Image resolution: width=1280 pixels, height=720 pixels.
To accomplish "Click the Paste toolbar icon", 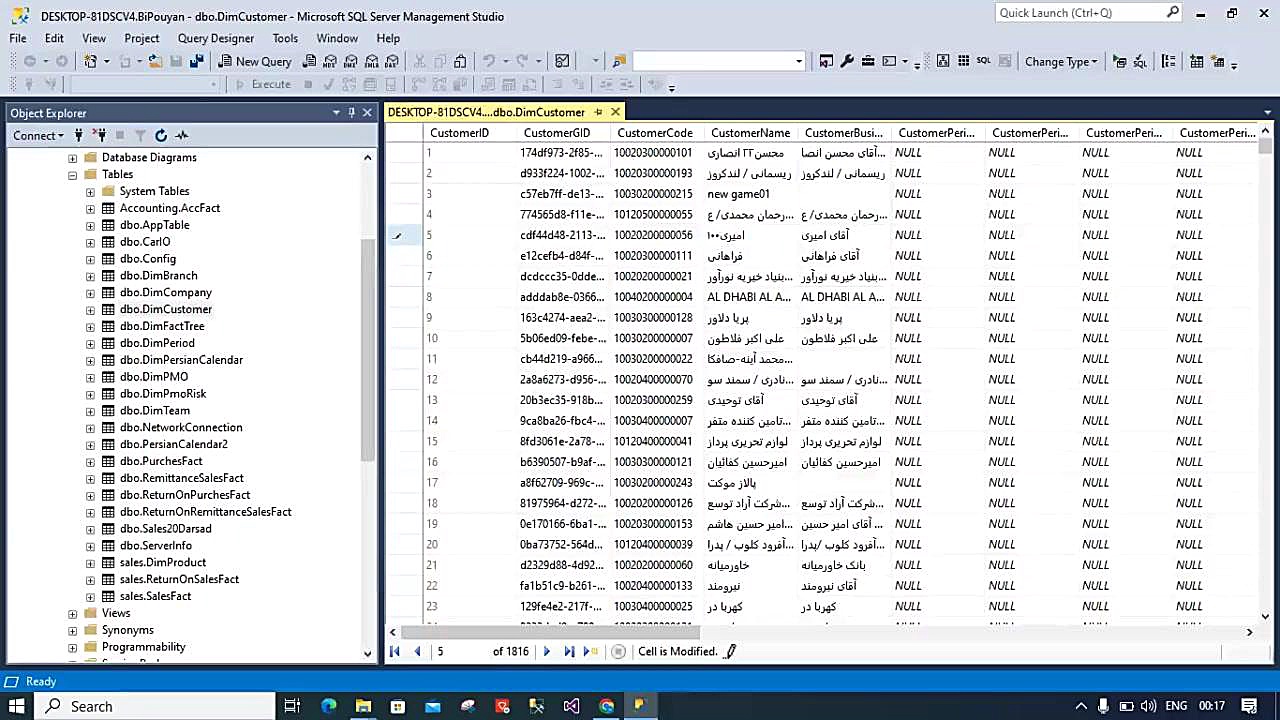I will (460, 61).
